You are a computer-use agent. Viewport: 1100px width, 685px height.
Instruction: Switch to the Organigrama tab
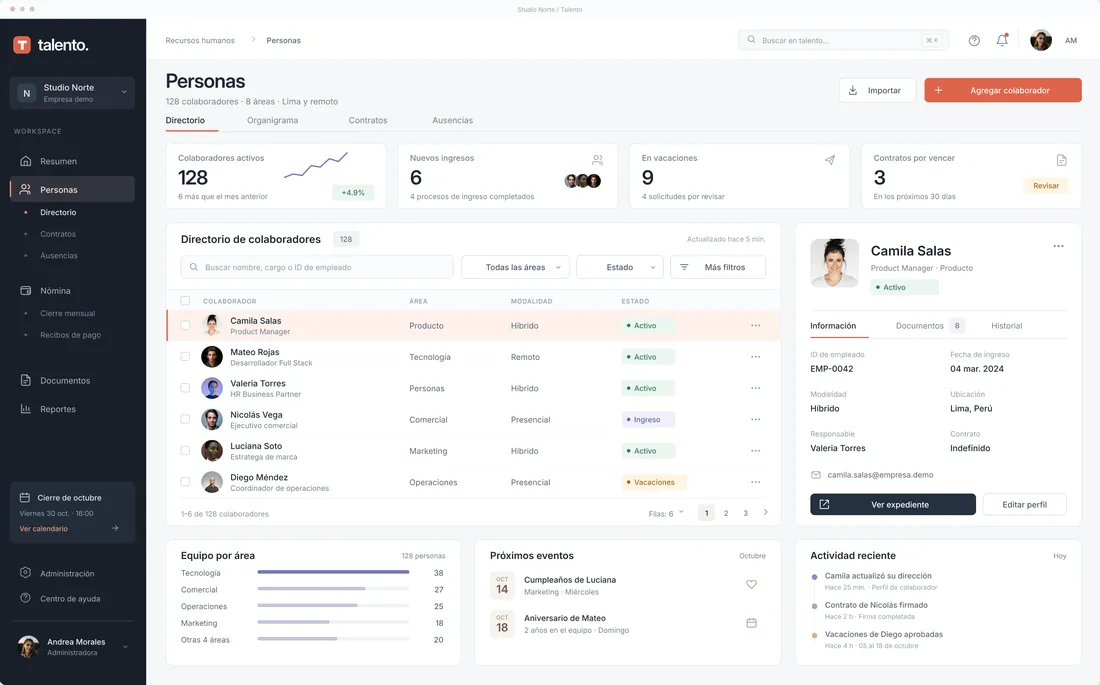coord(272,121)
